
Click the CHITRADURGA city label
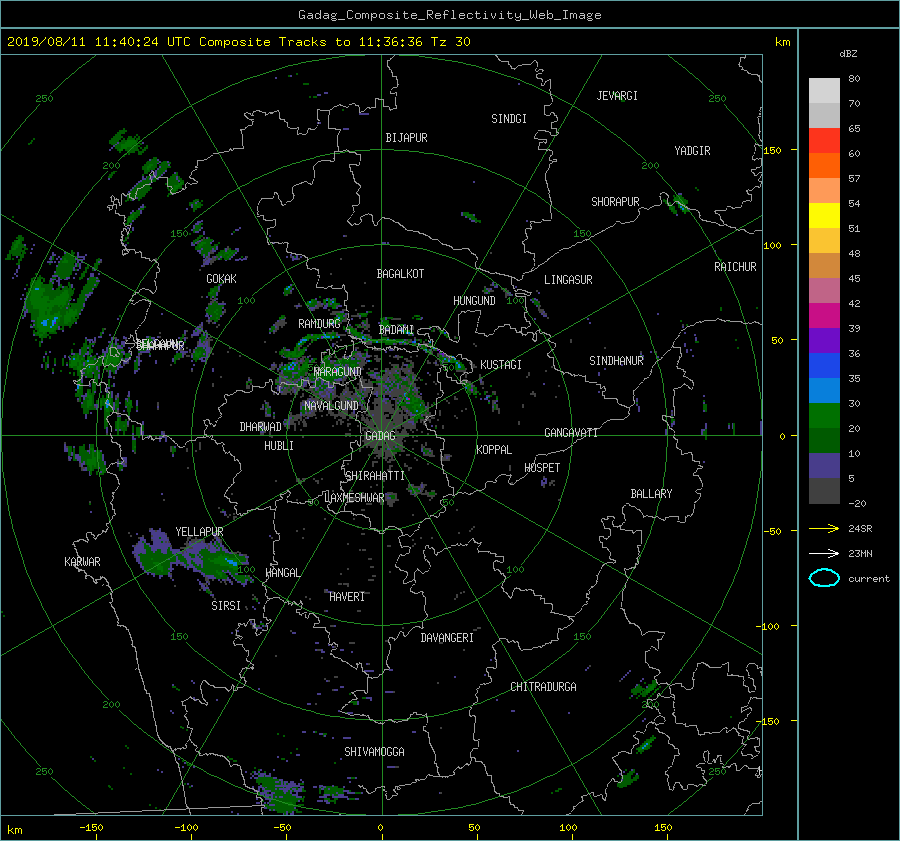coord(544,687)
